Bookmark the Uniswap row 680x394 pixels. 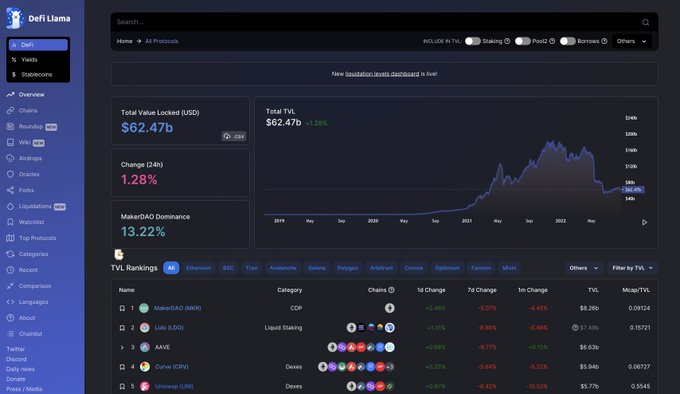click(122, 386)
